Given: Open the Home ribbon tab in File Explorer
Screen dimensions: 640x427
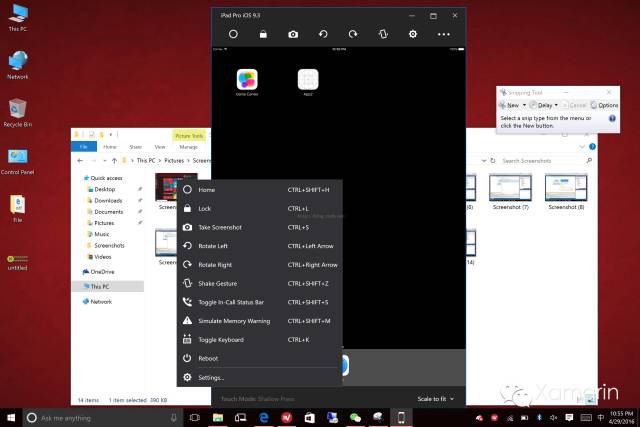Looking at the screenshot, I should coord(110,147).
